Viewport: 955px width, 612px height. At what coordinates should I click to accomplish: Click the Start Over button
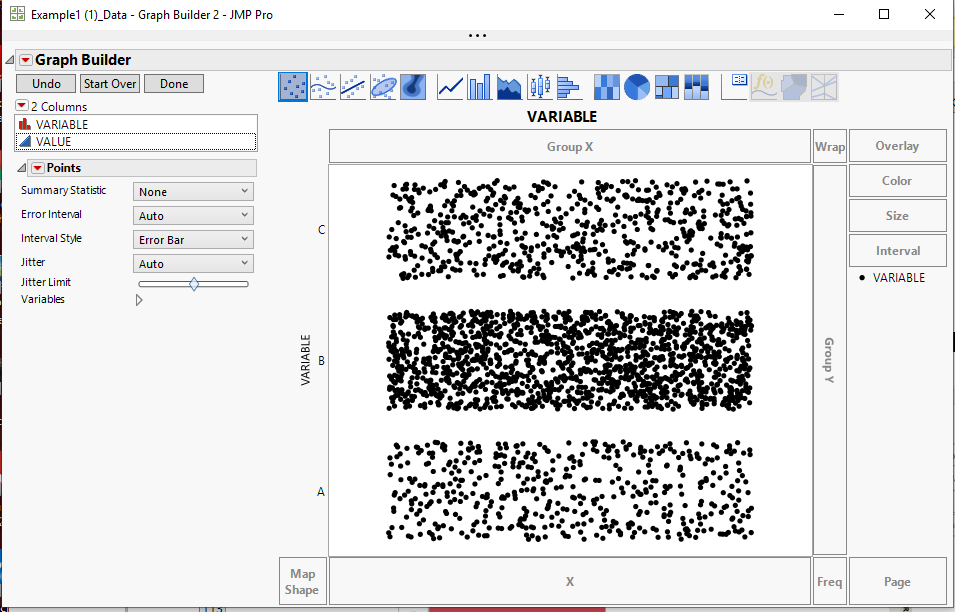(x=109, y=83)
